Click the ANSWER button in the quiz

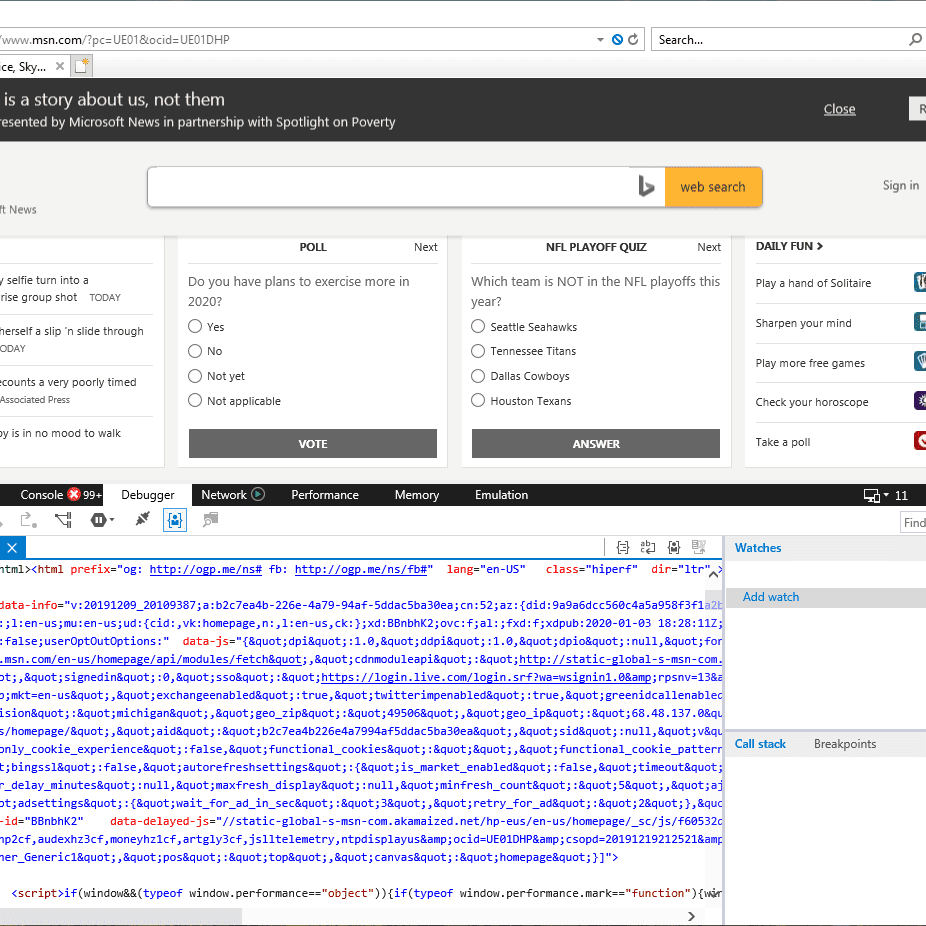click(x=596, y=444)
